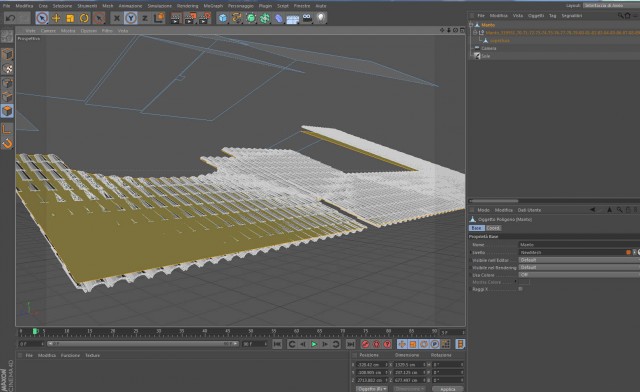Click the Undo arrow icon
The image size is (640, 392).
[11, 18]
